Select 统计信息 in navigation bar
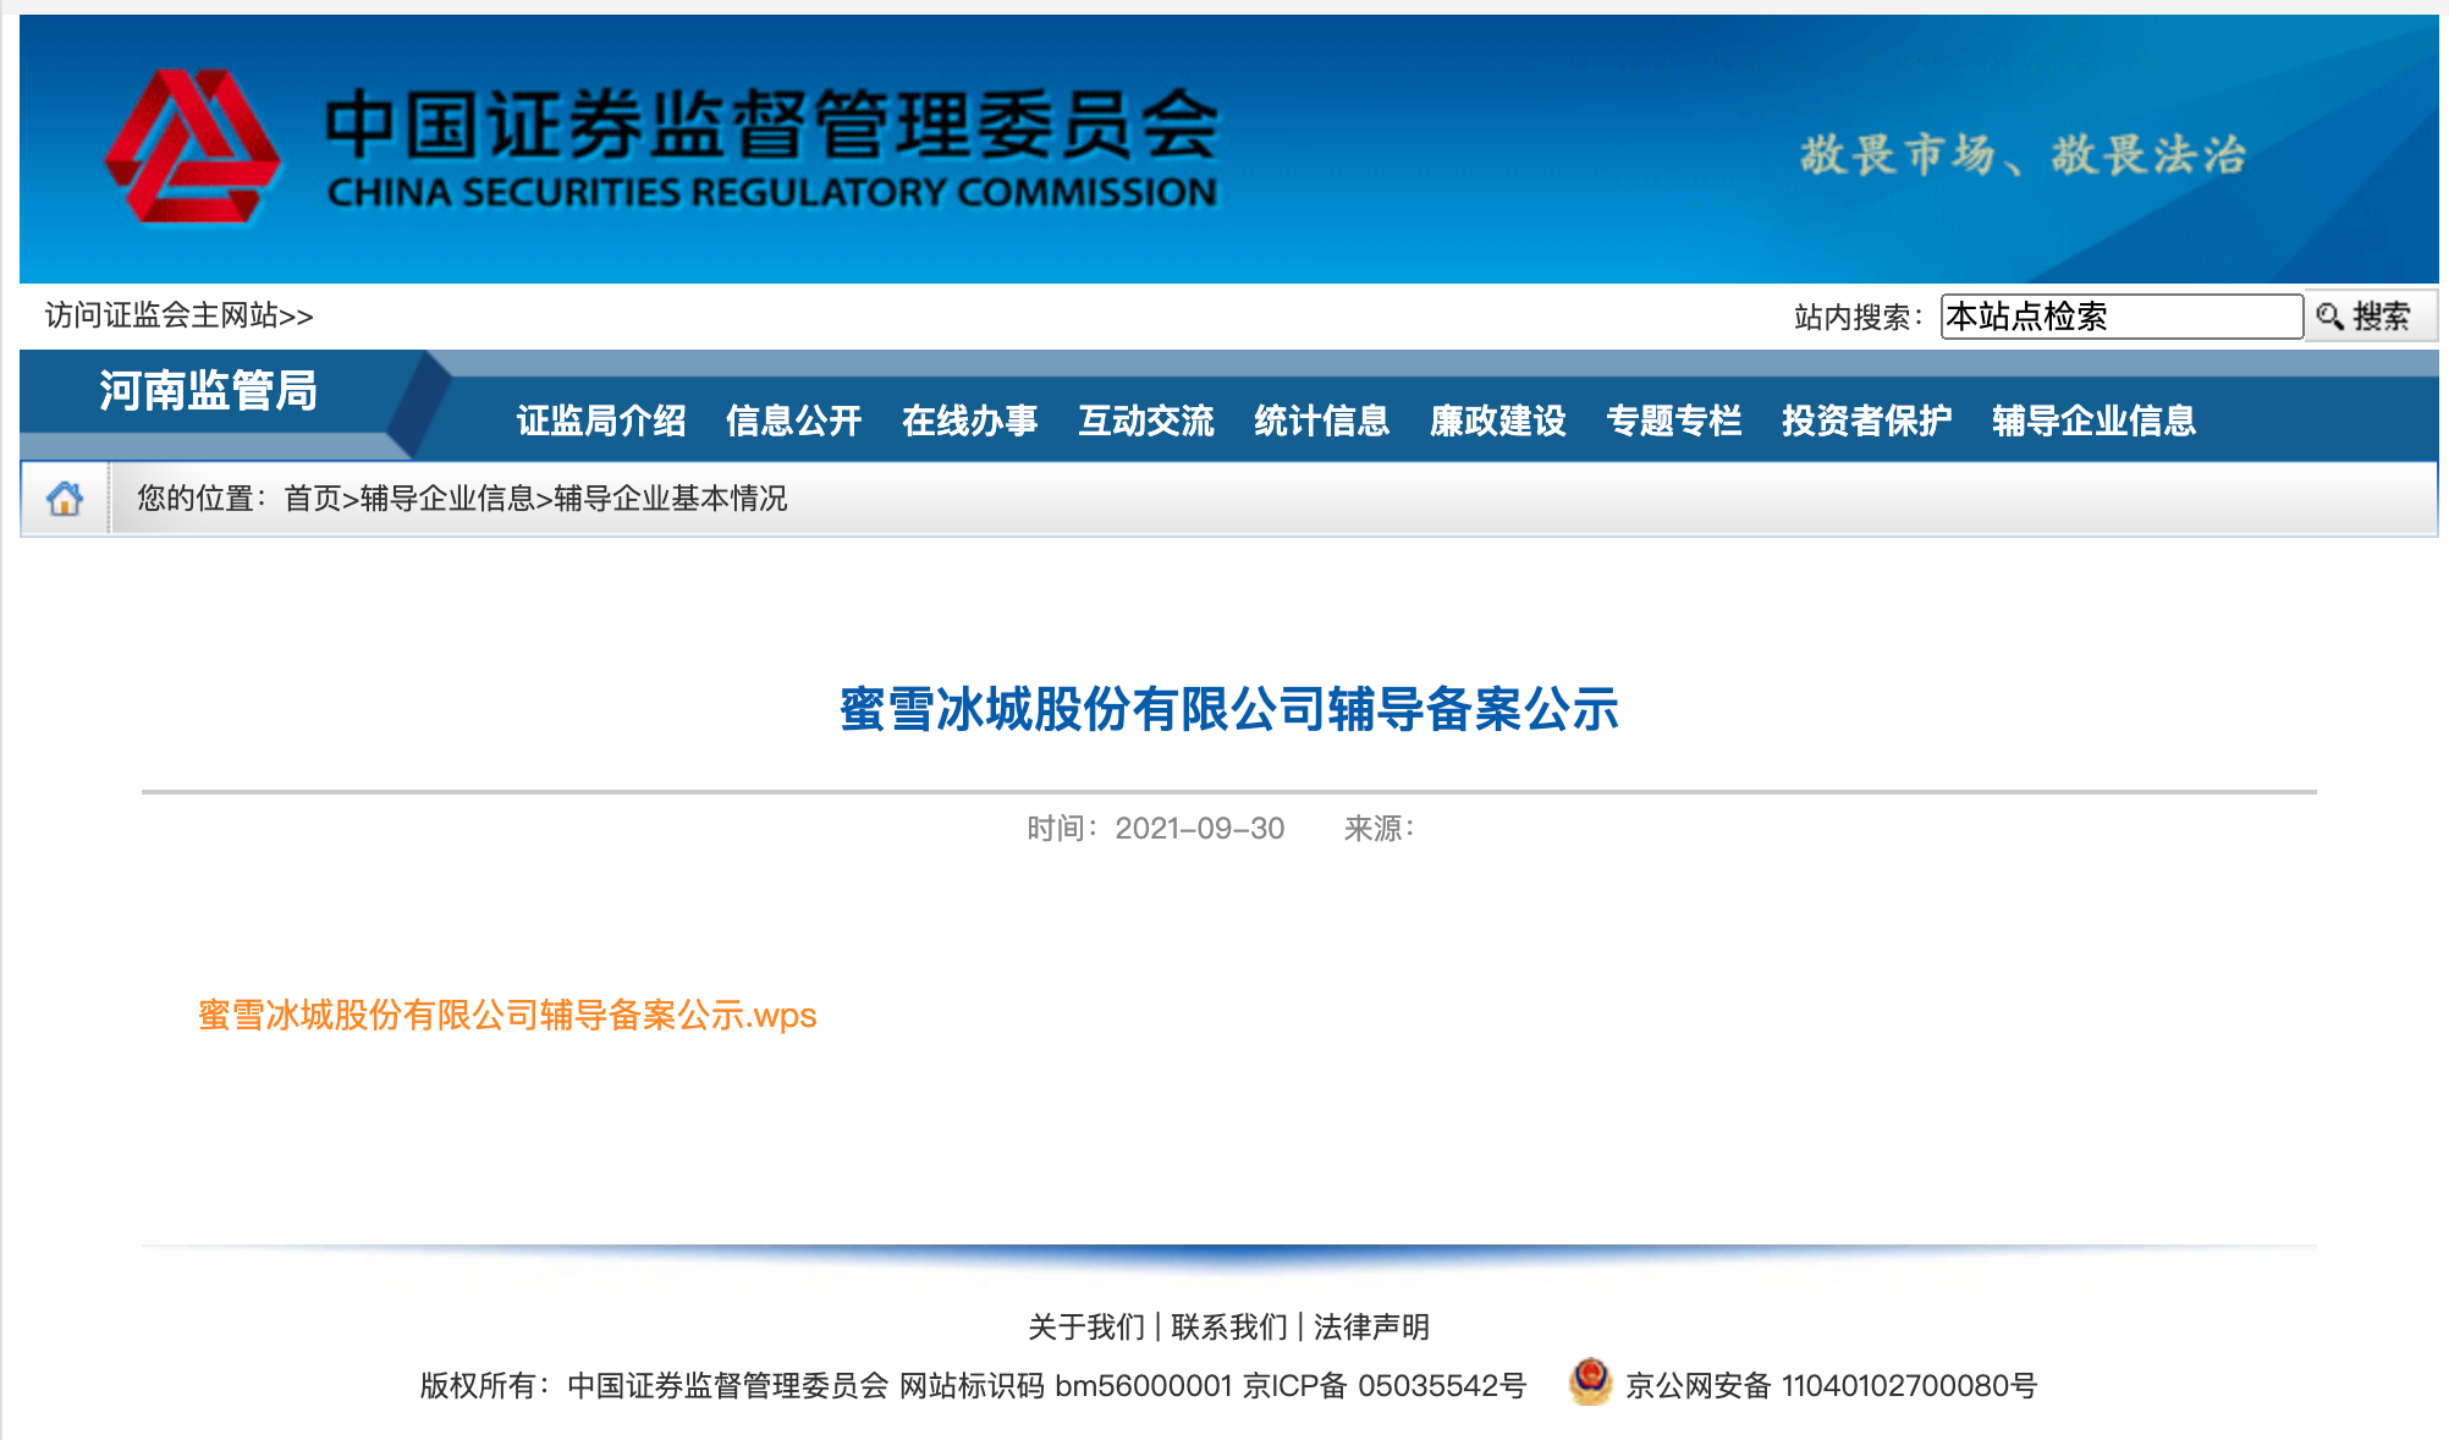Image resolution: width=2449 pixels, height=1440 pixels. pos(1321,421)
